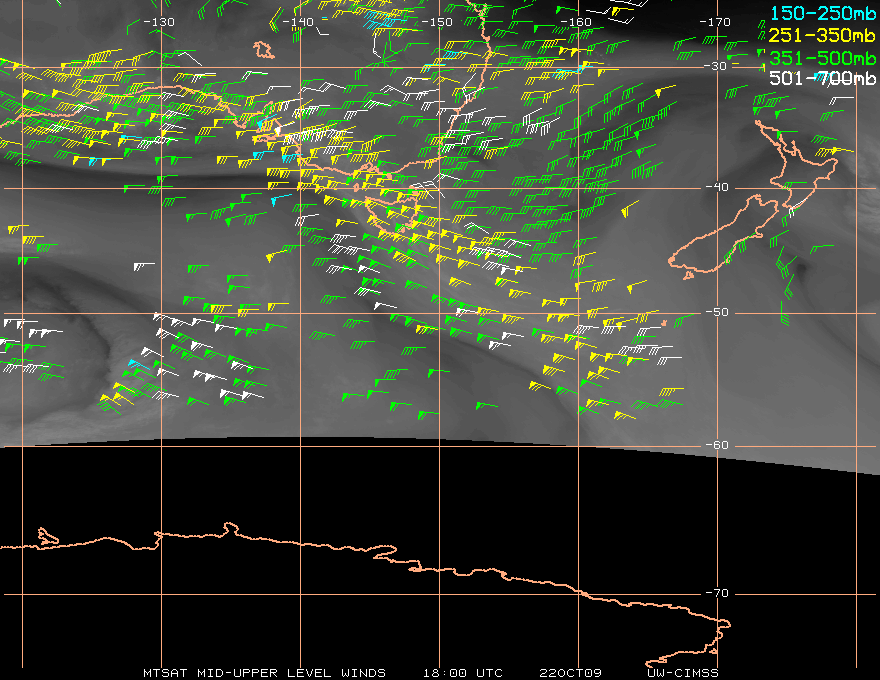Click the -150 longitude label
The height and width of the screenshot is (680, 880).
point(437,22)
